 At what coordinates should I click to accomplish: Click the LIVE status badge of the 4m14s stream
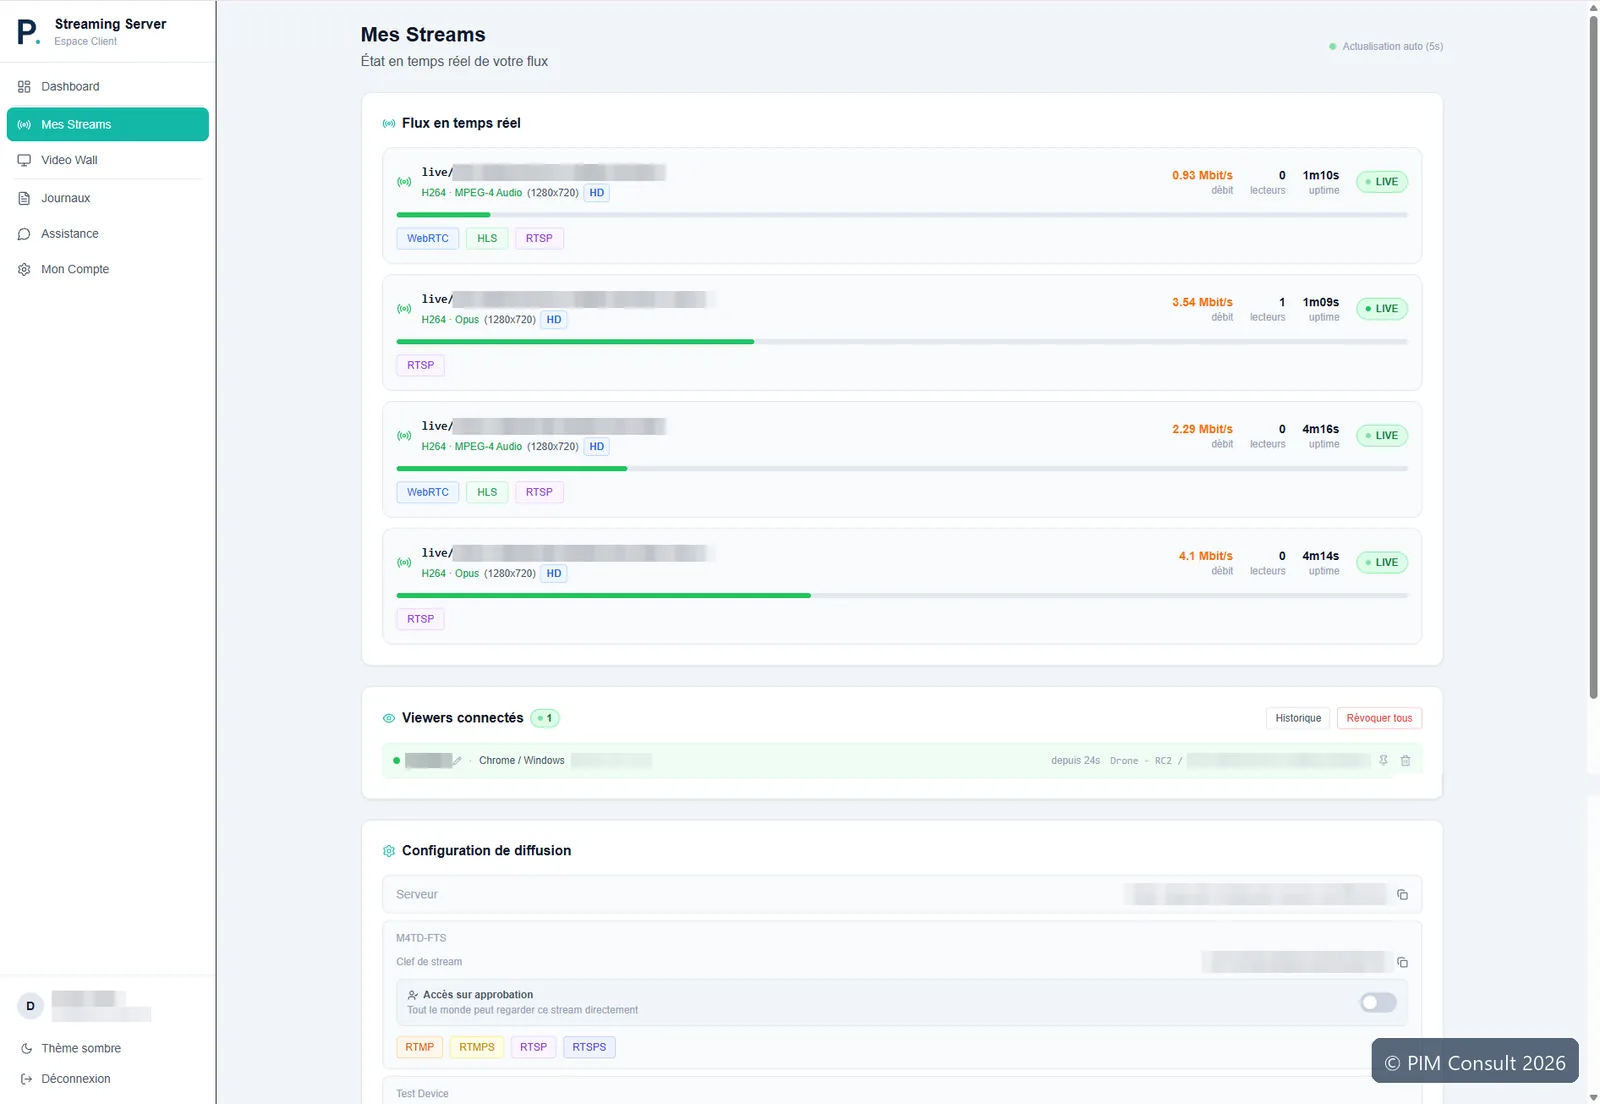pyautogui.click(x=1382, y=563)
